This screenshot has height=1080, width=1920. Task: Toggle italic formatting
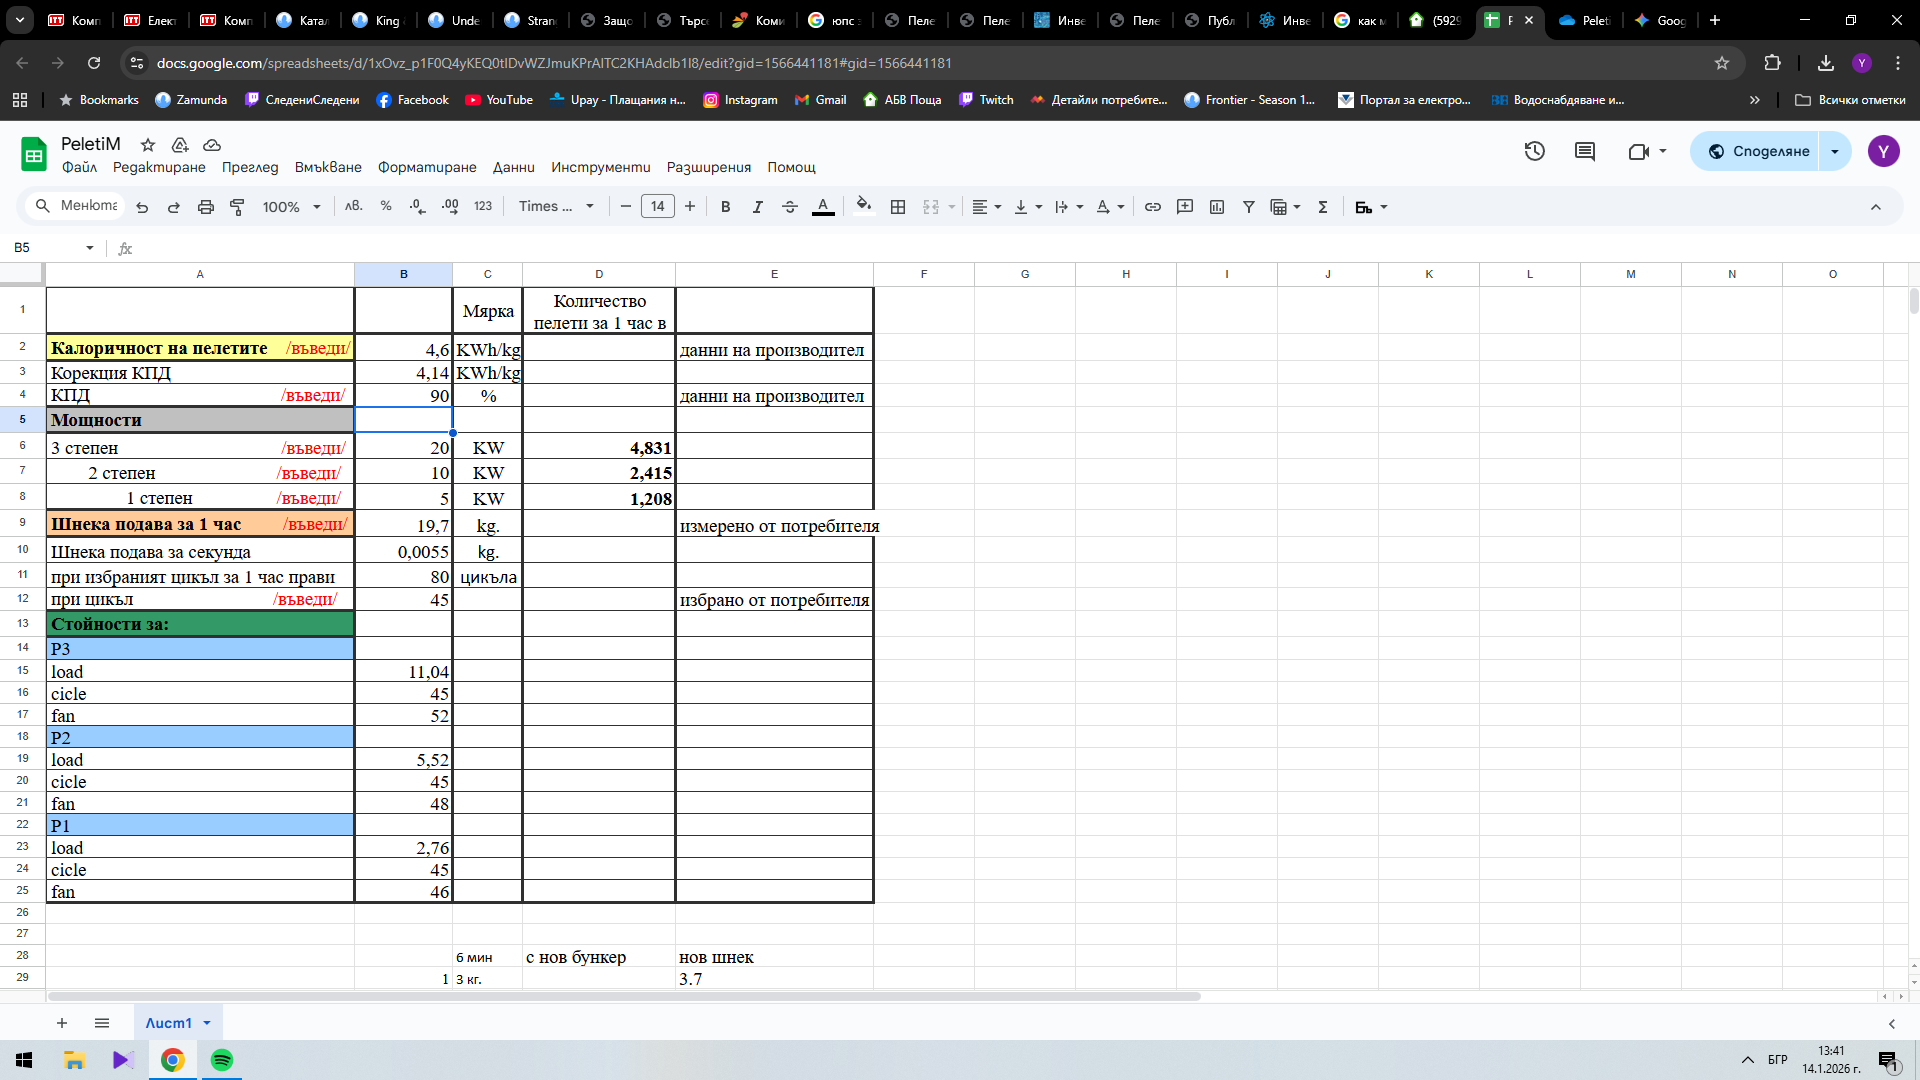tap(757, 207)
